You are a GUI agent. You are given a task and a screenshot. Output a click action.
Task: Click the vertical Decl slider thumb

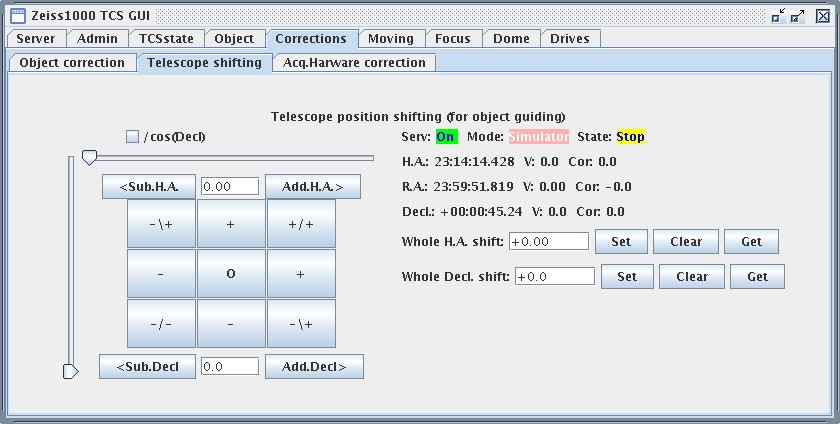71,371
